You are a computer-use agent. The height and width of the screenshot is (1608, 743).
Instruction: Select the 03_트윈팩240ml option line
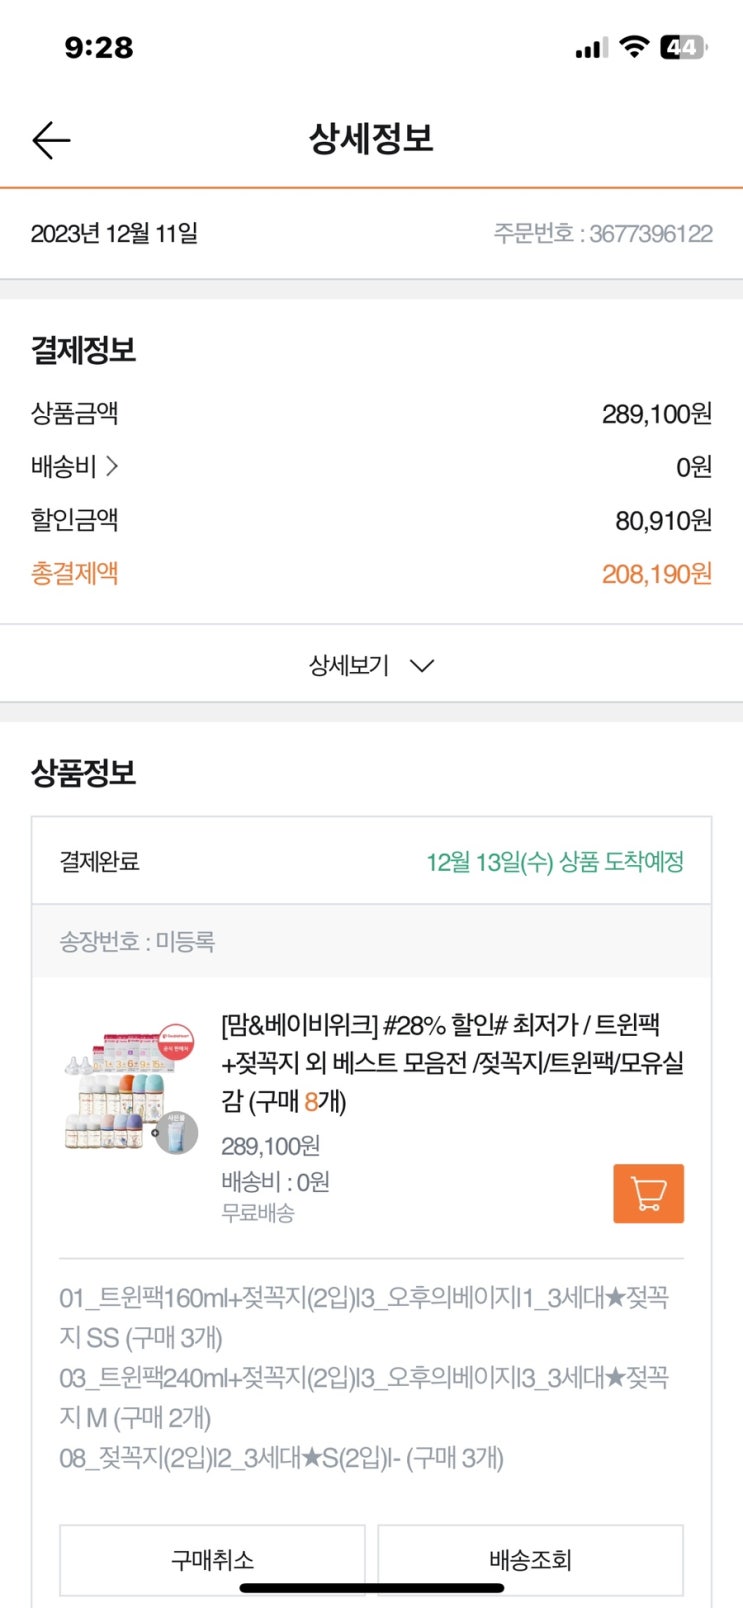[363, 1397]
